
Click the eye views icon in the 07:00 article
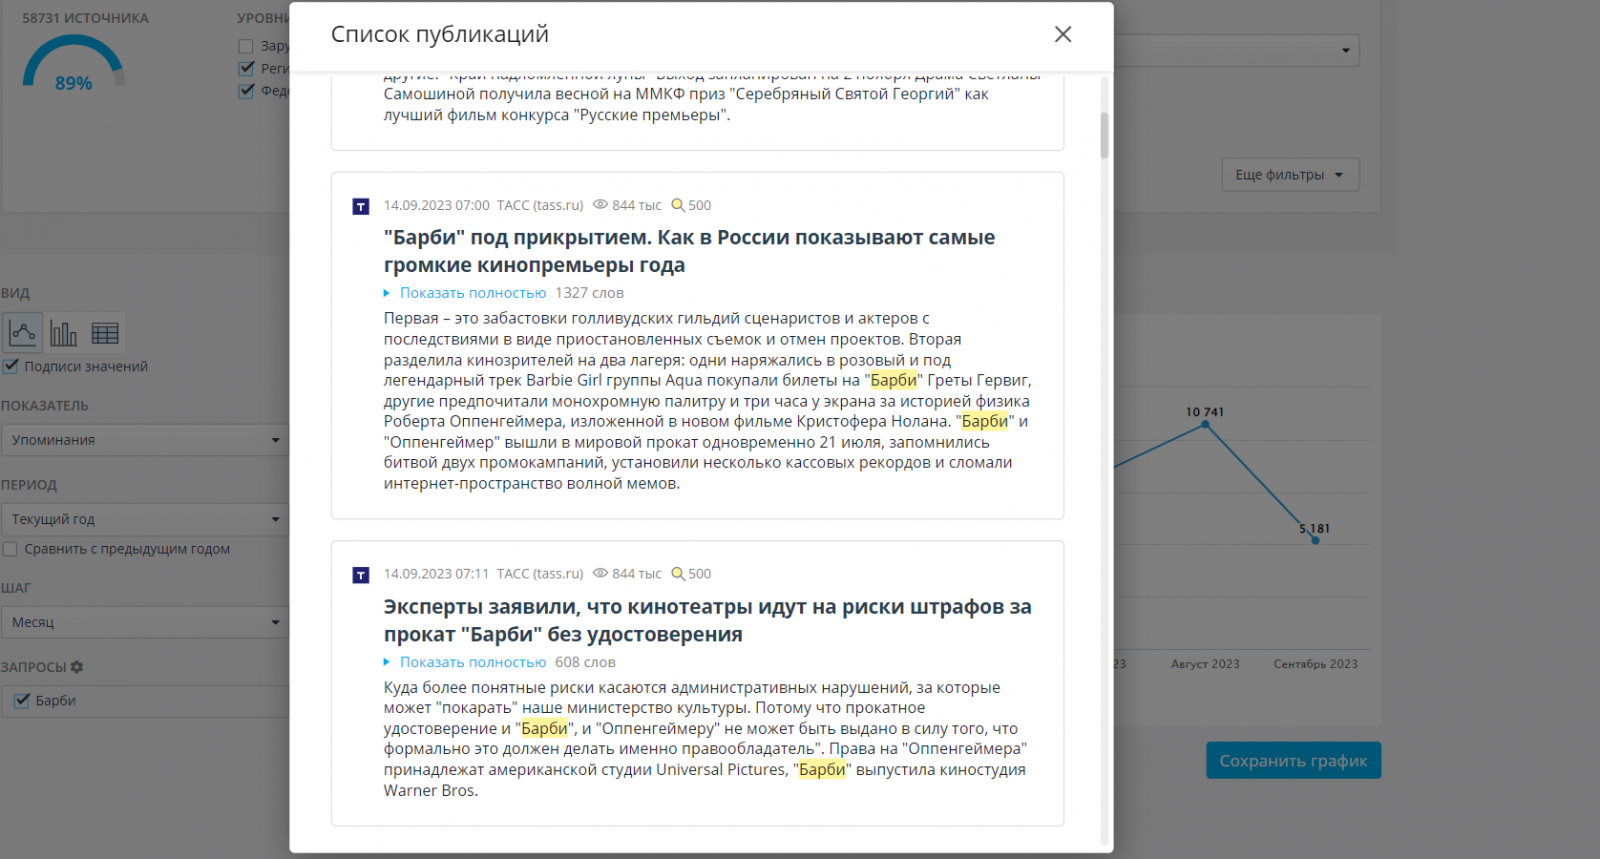click(600, 205)
